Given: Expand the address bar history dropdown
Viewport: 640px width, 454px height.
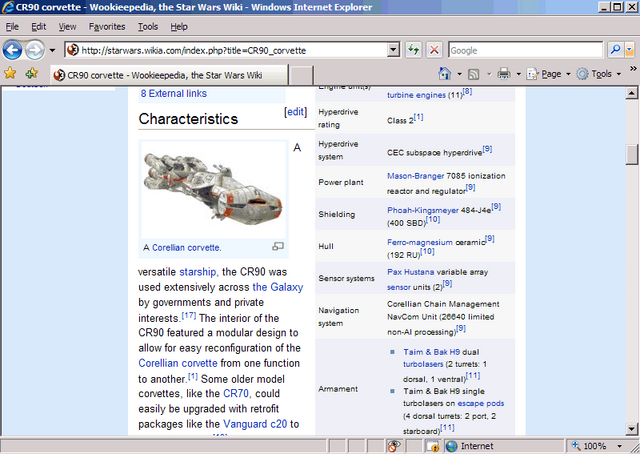Looking at the screenshot, I should click(393, 50).
